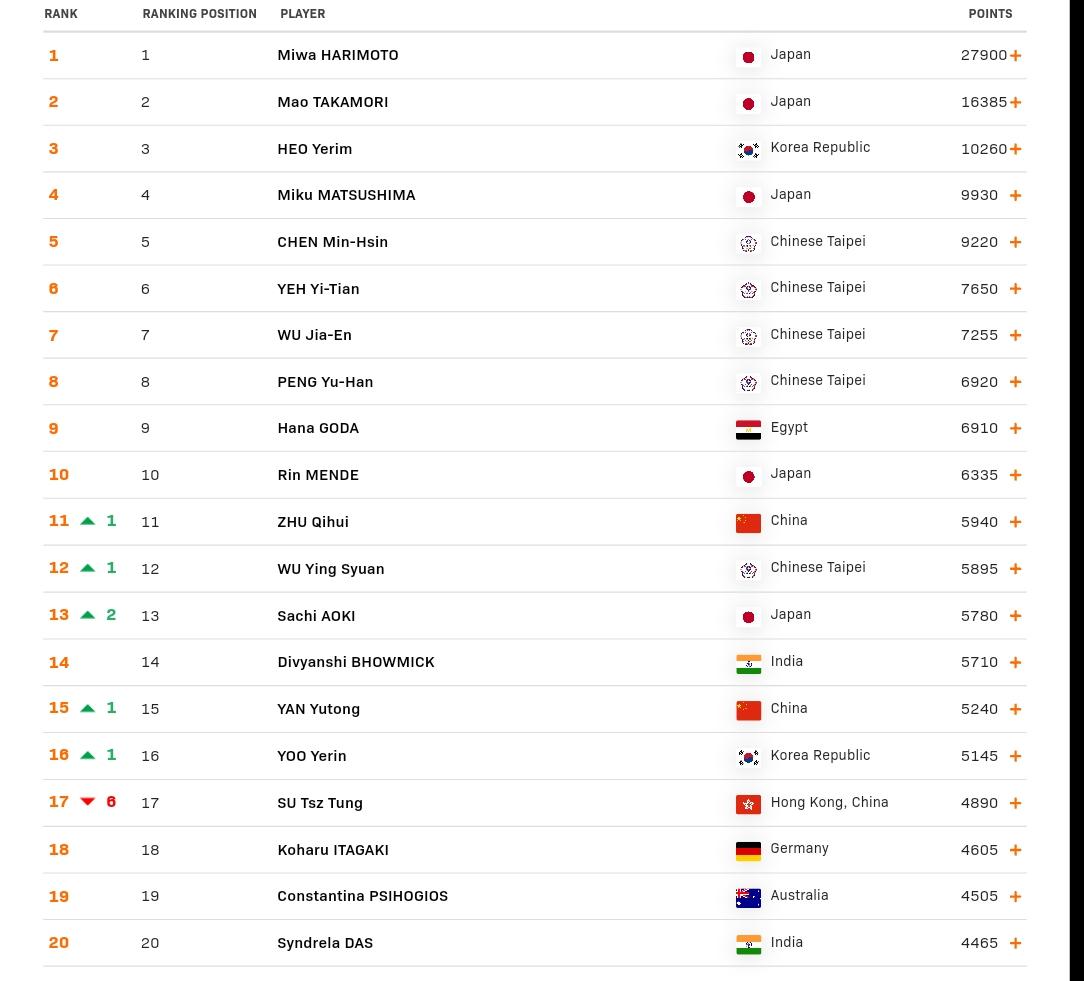Viewport: 1084px width, 981px height.
Task: Sort by the POINTS column header
Action: coord(990,14)
